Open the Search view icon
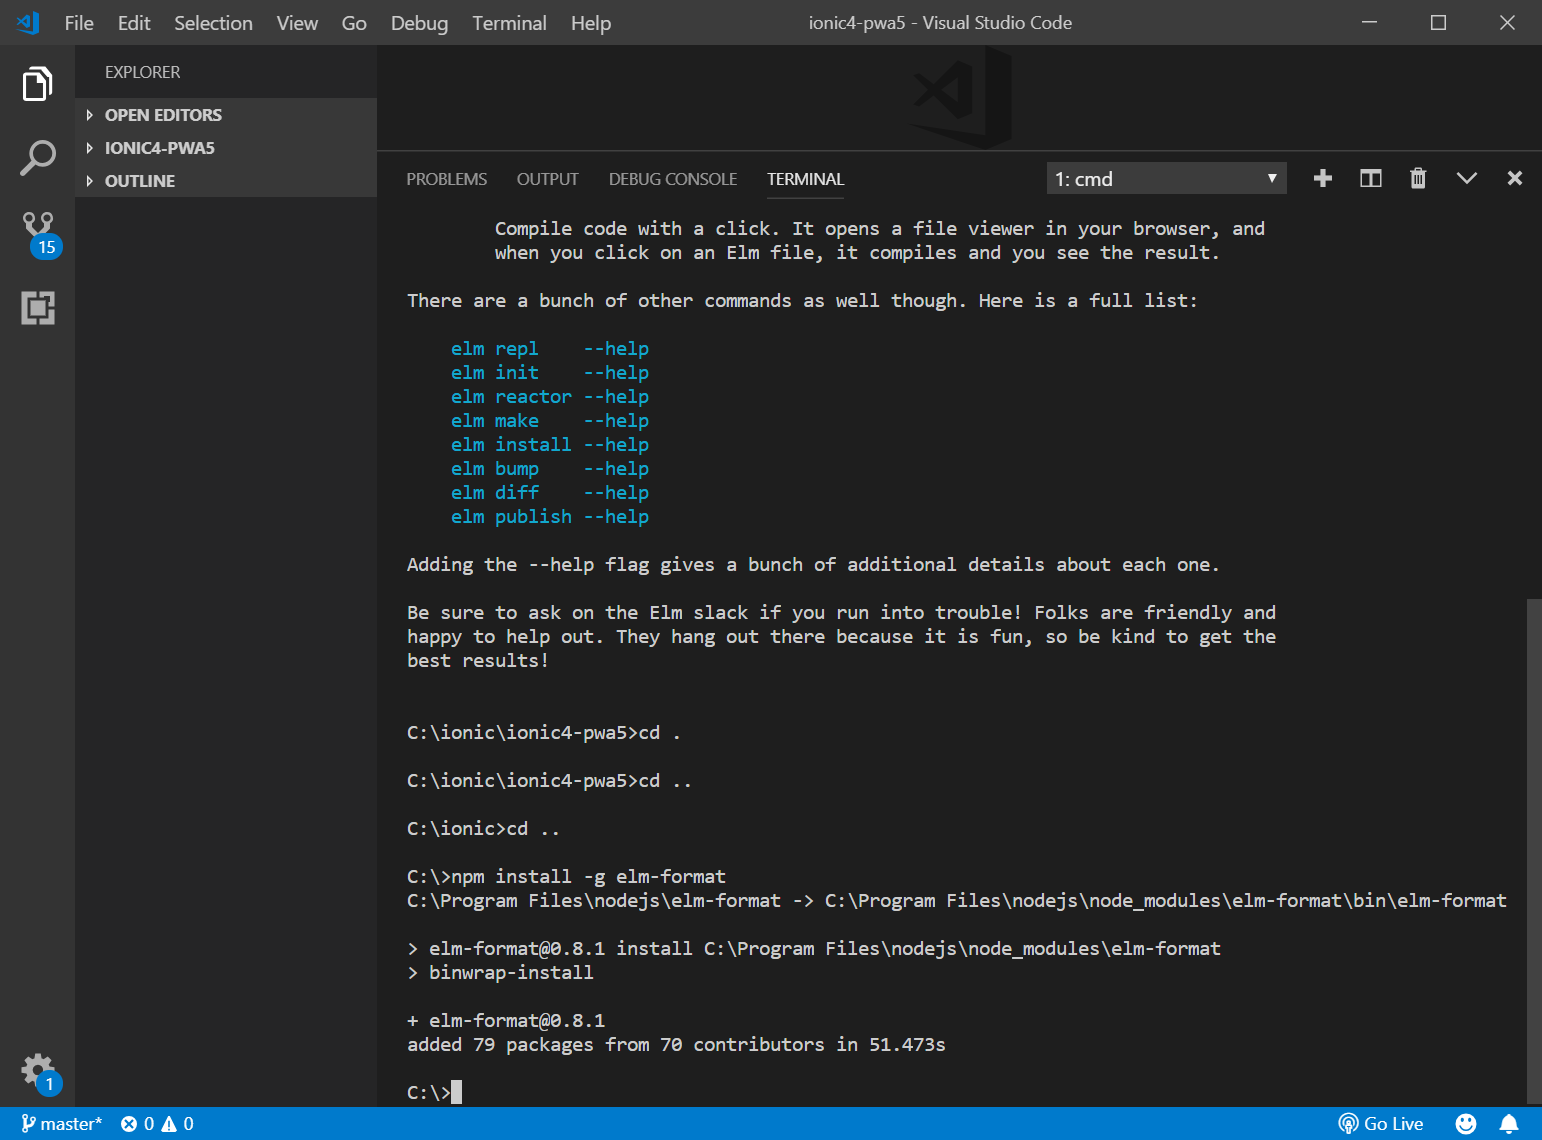The height and width of the screenshot is (1140, 1542). pyautogui.click(x=37, y=158)
